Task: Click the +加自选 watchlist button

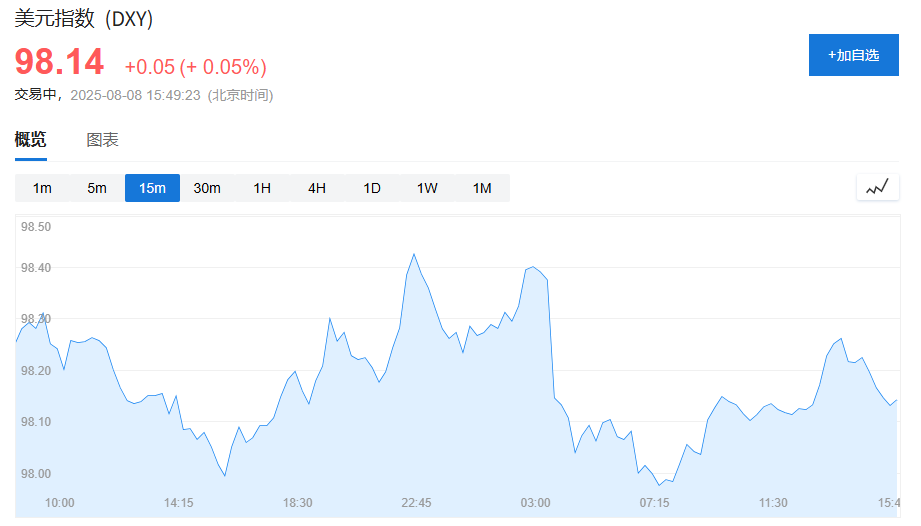Action: coord(853,55)
